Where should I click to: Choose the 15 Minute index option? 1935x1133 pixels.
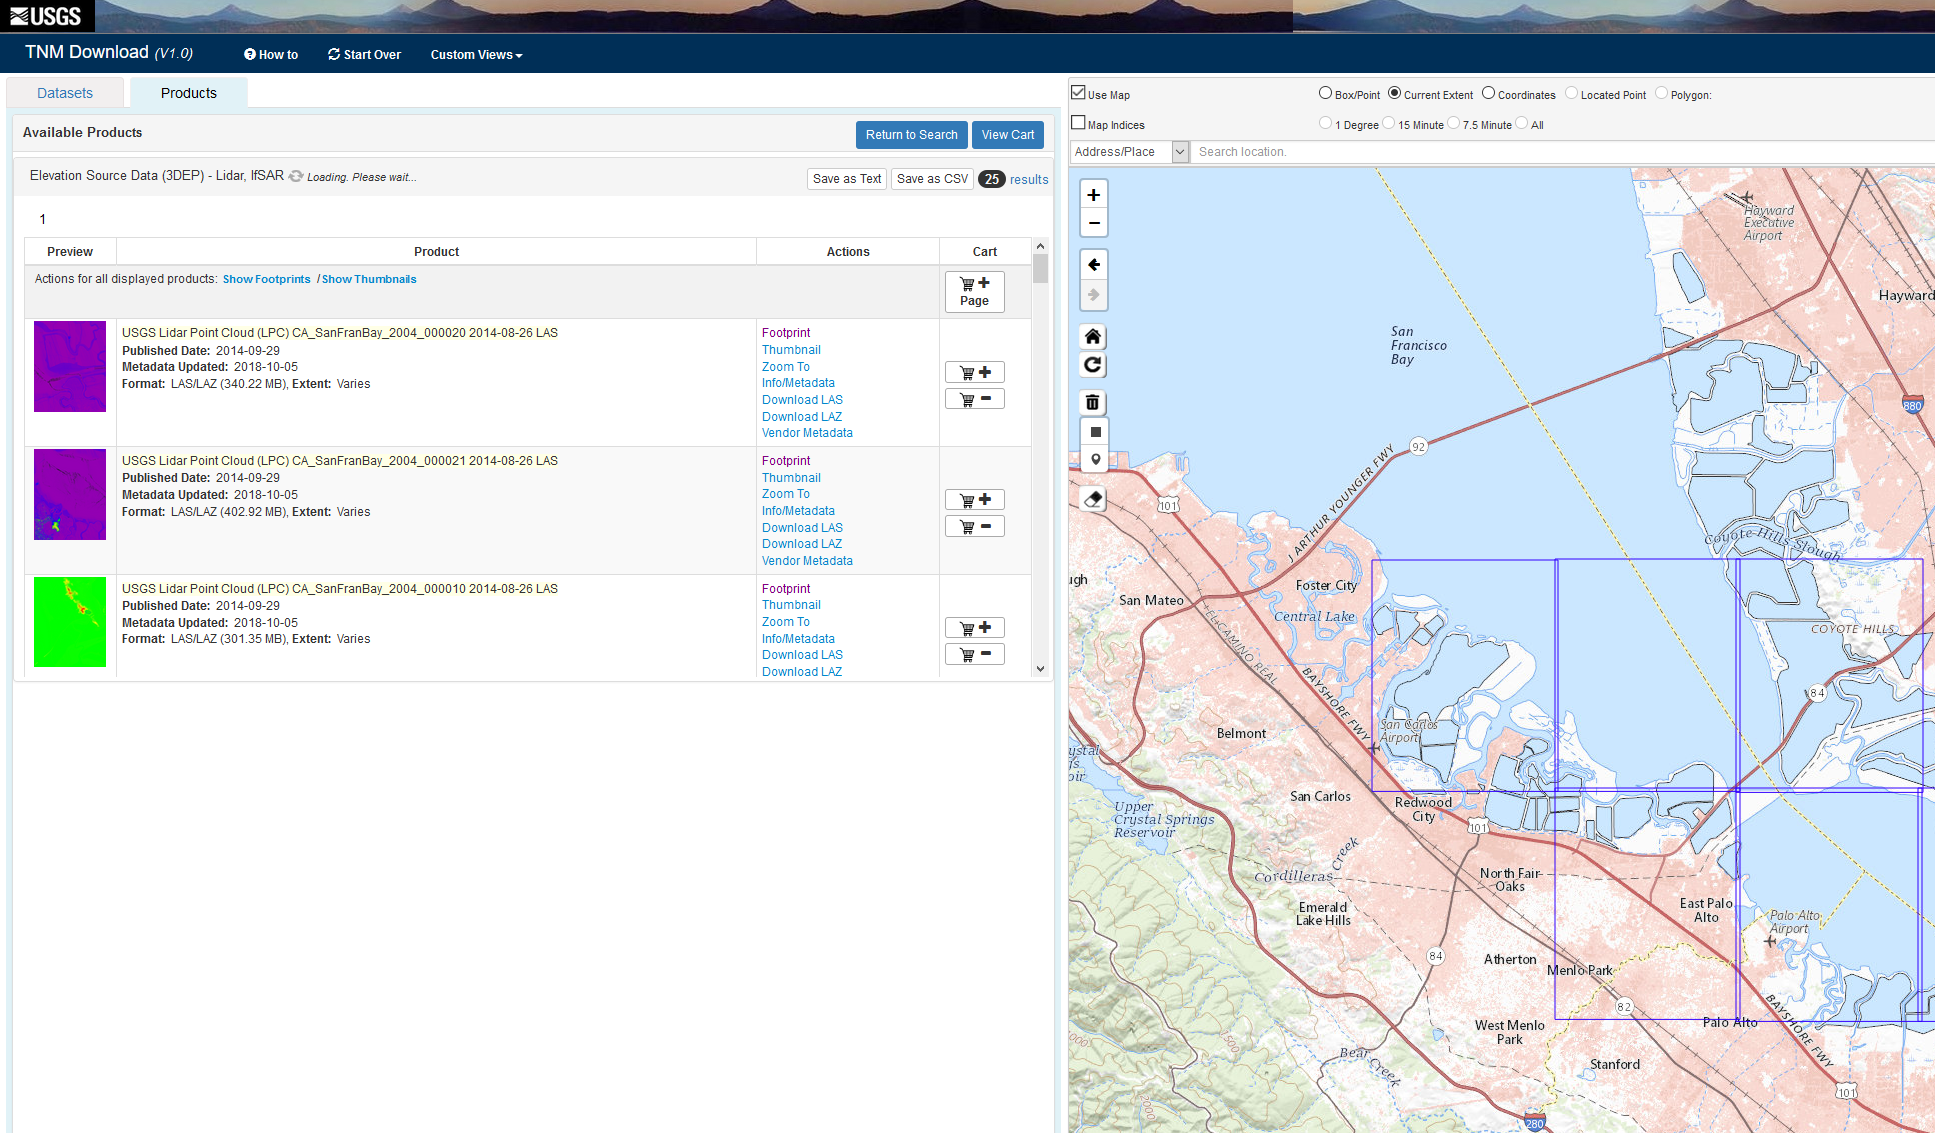[x=1388, y=123]
